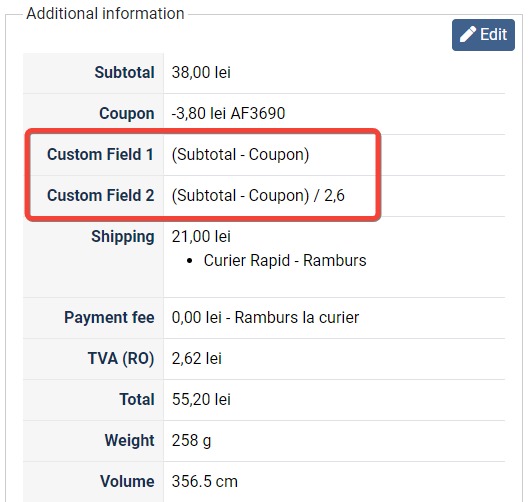Click the Shipping row label

tap(123, 236)
